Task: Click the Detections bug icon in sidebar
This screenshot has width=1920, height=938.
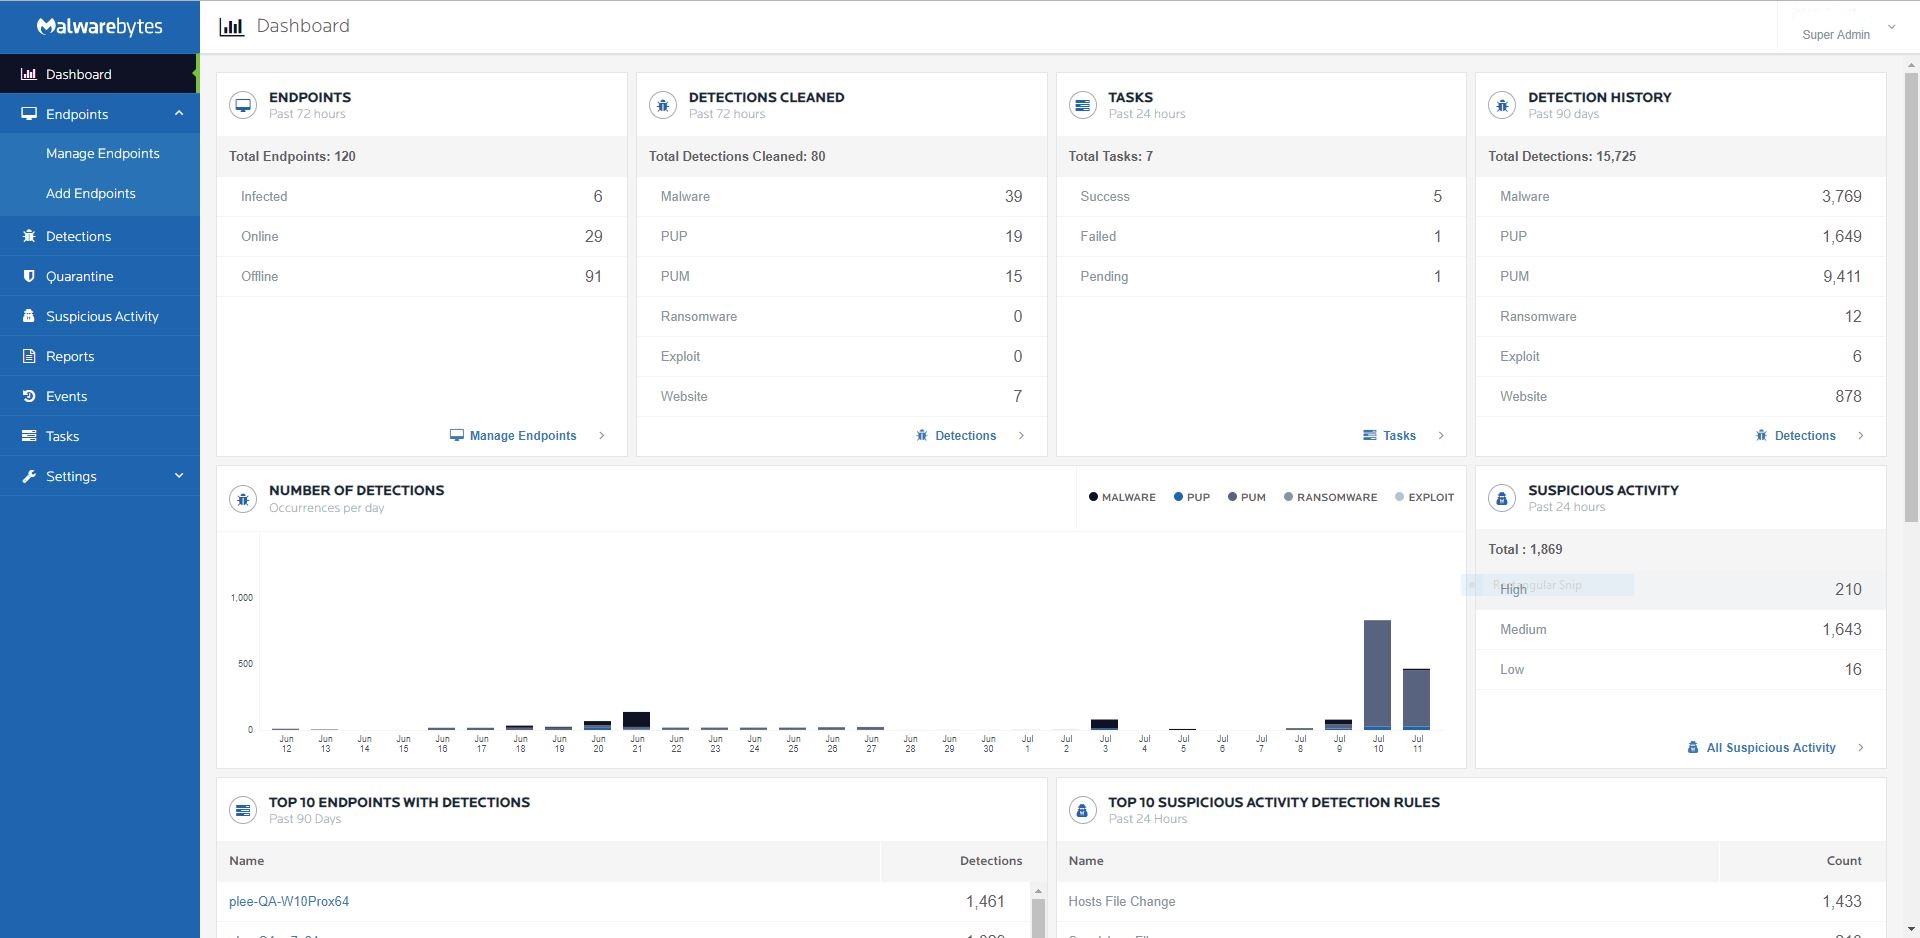Action: (29, 236)
